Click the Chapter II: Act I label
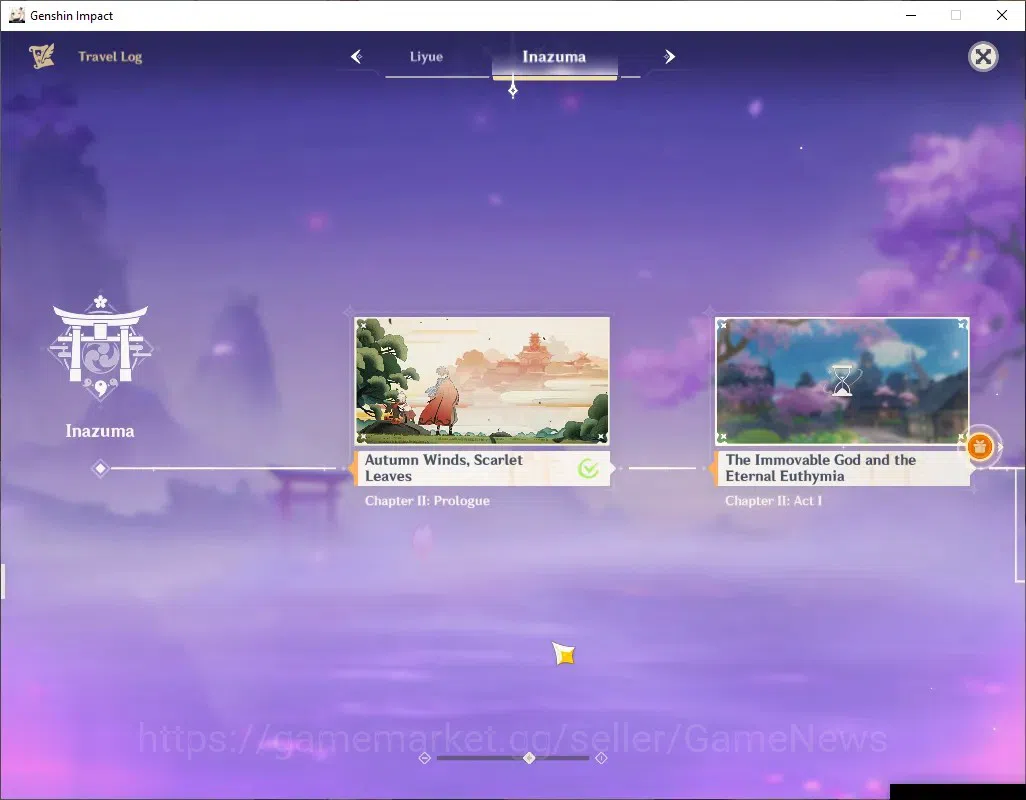1026x800 pixels. (x=773, y=501)
